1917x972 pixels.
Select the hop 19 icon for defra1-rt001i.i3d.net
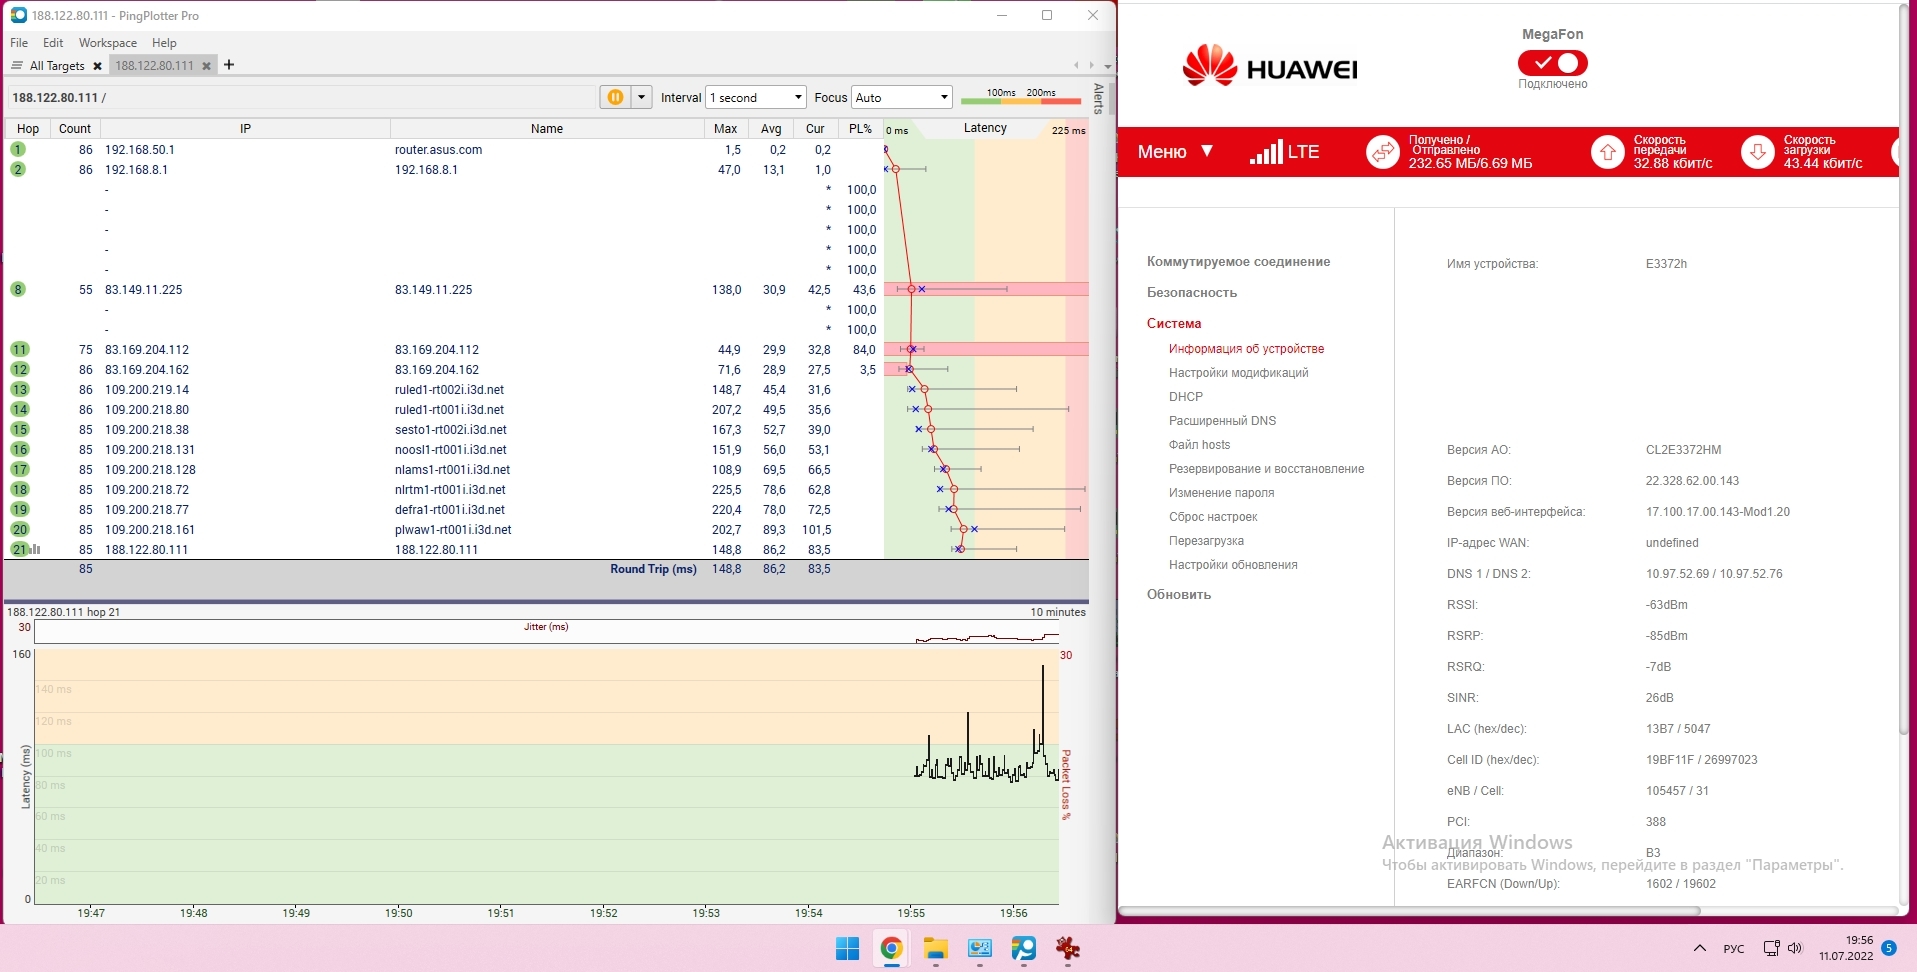pyautogui.click(x=20, y=510)
